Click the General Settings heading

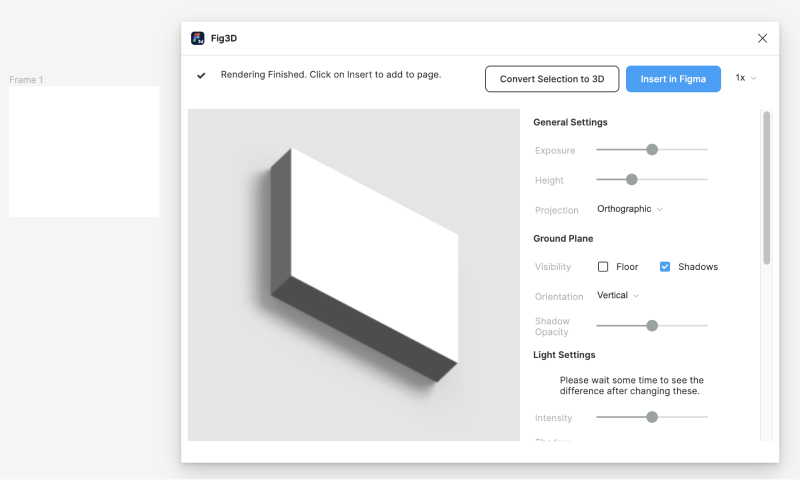click(570, 122)
